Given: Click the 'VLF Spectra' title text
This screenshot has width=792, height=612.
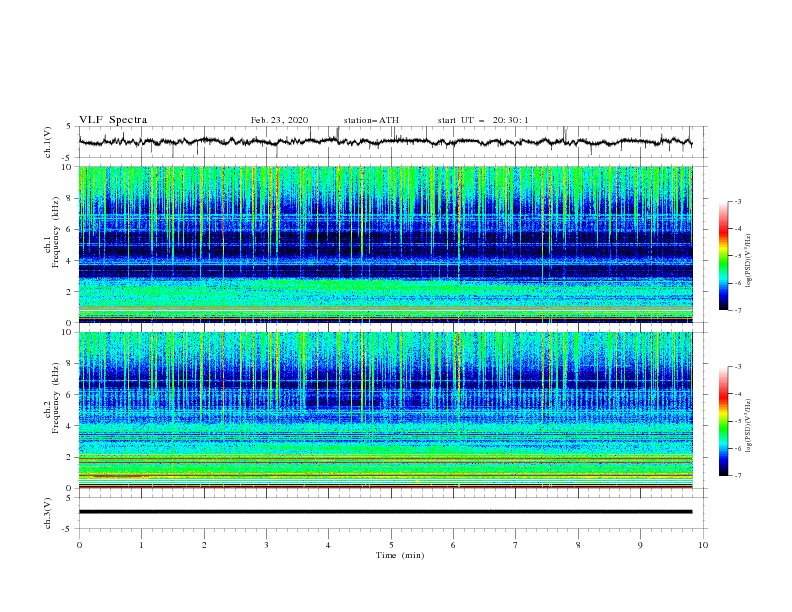Looking at the screenshot, I should [x=113, y=120].
